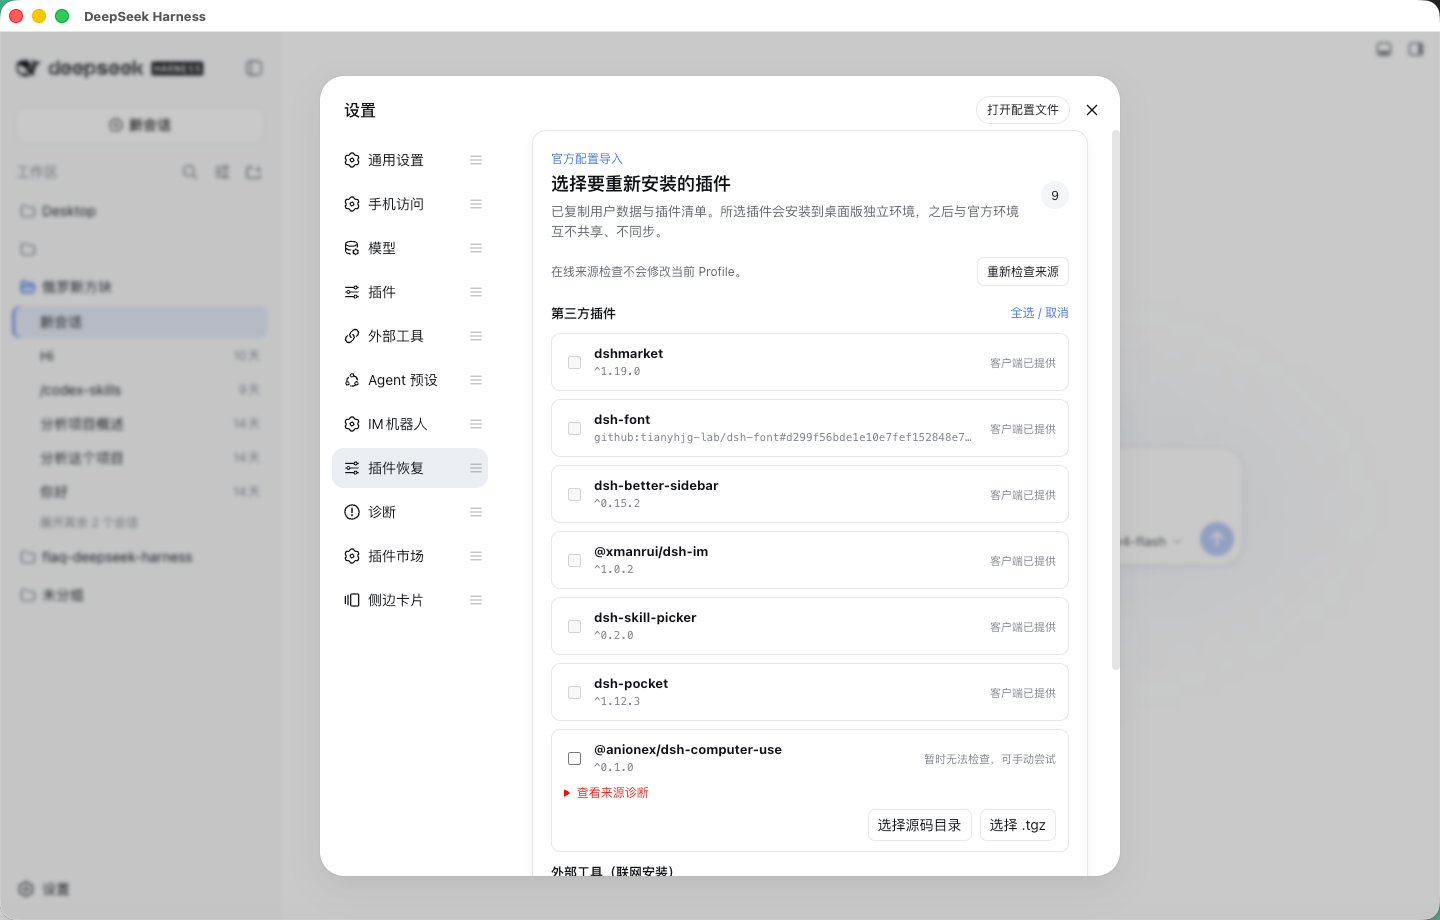Click 选择 .tgz button

click(x=1018, y=825)
